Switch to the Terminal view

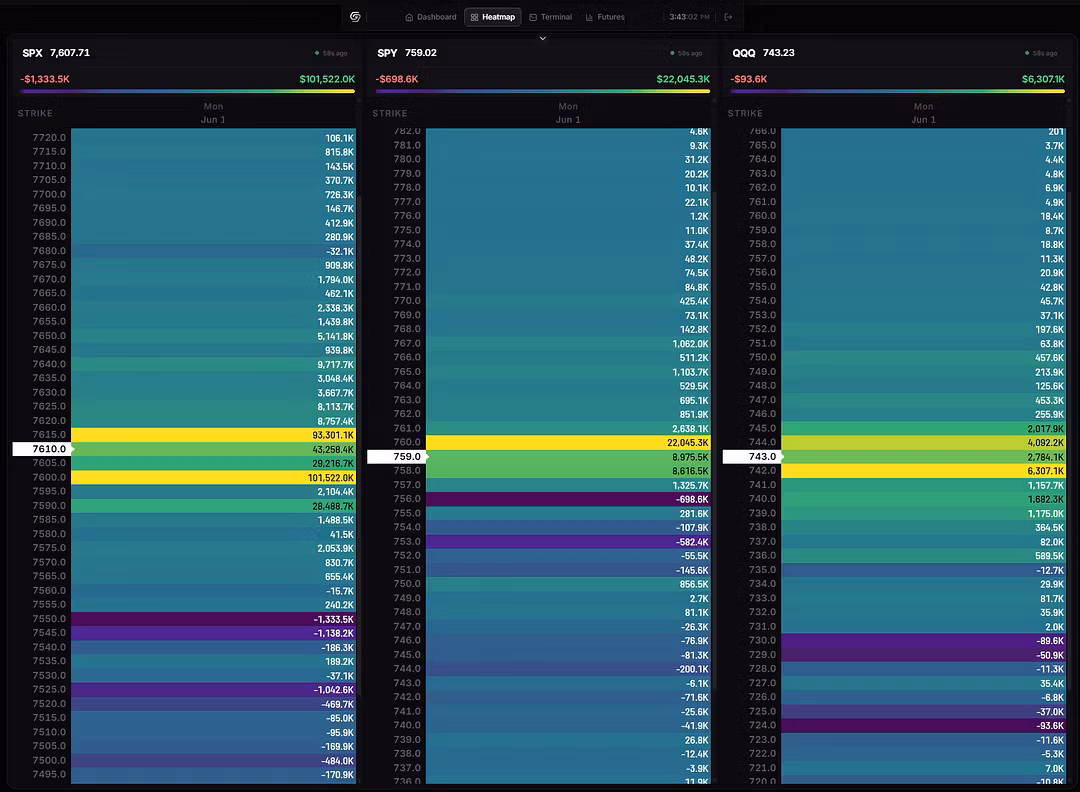(x=550, y=17)
